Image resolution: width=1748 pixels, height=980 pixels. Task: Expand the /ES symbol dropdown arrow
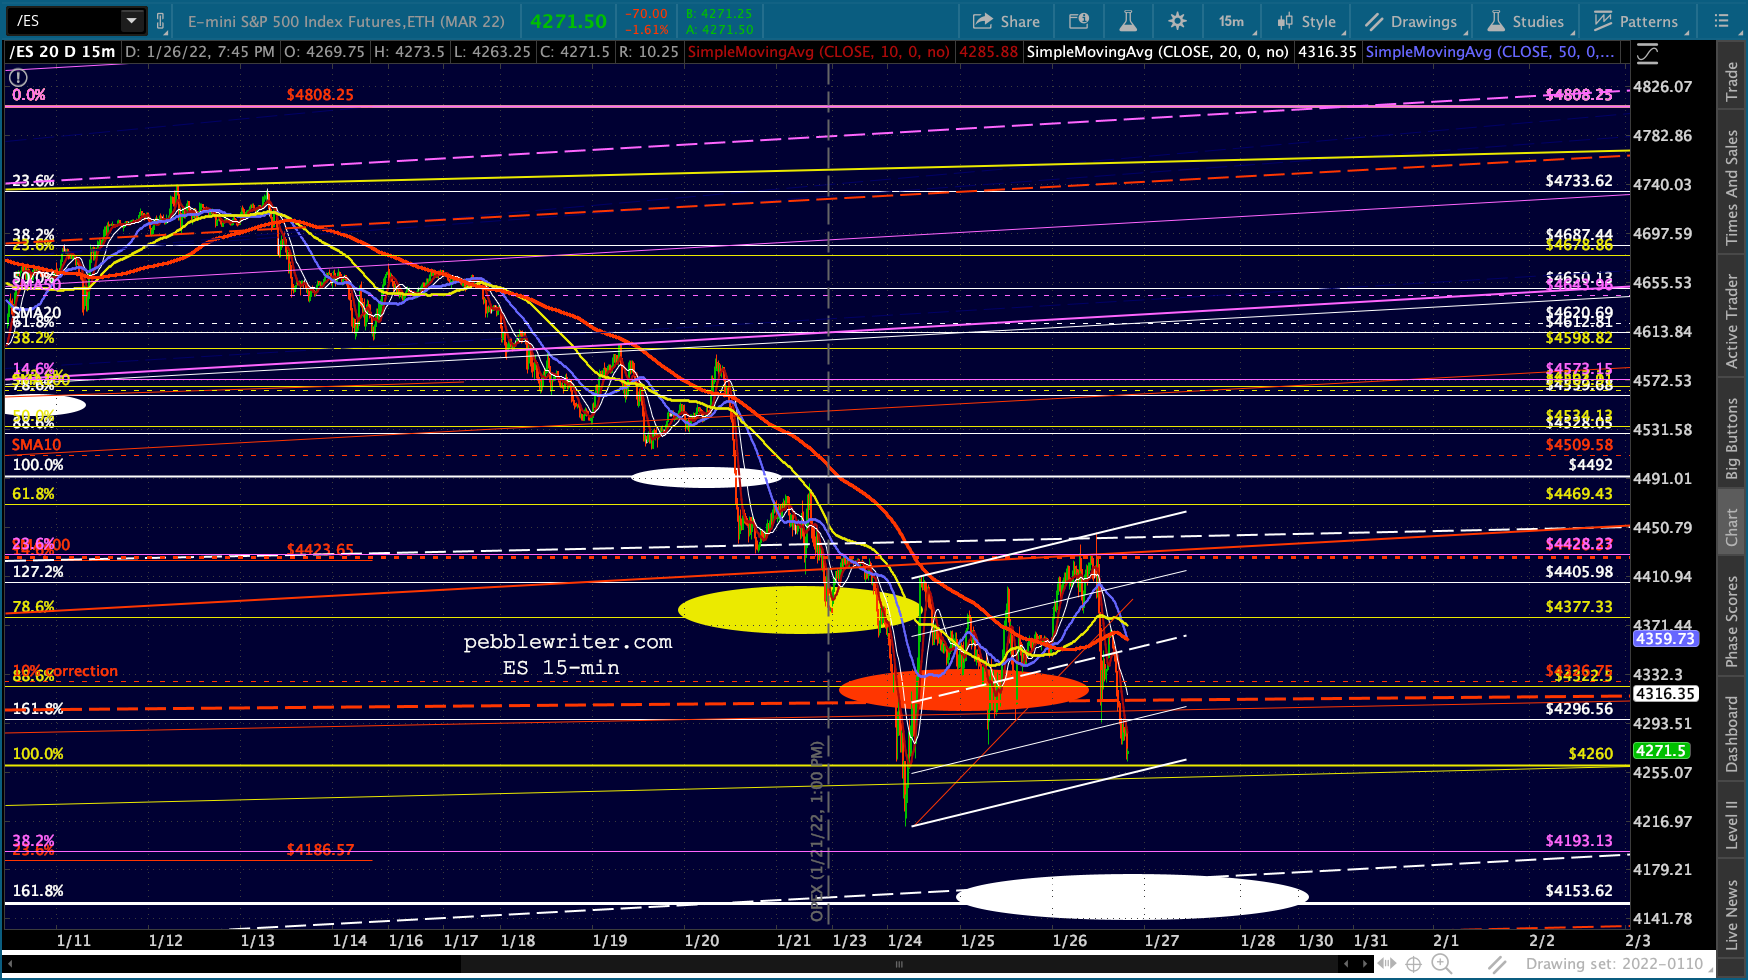coord(131,21)
